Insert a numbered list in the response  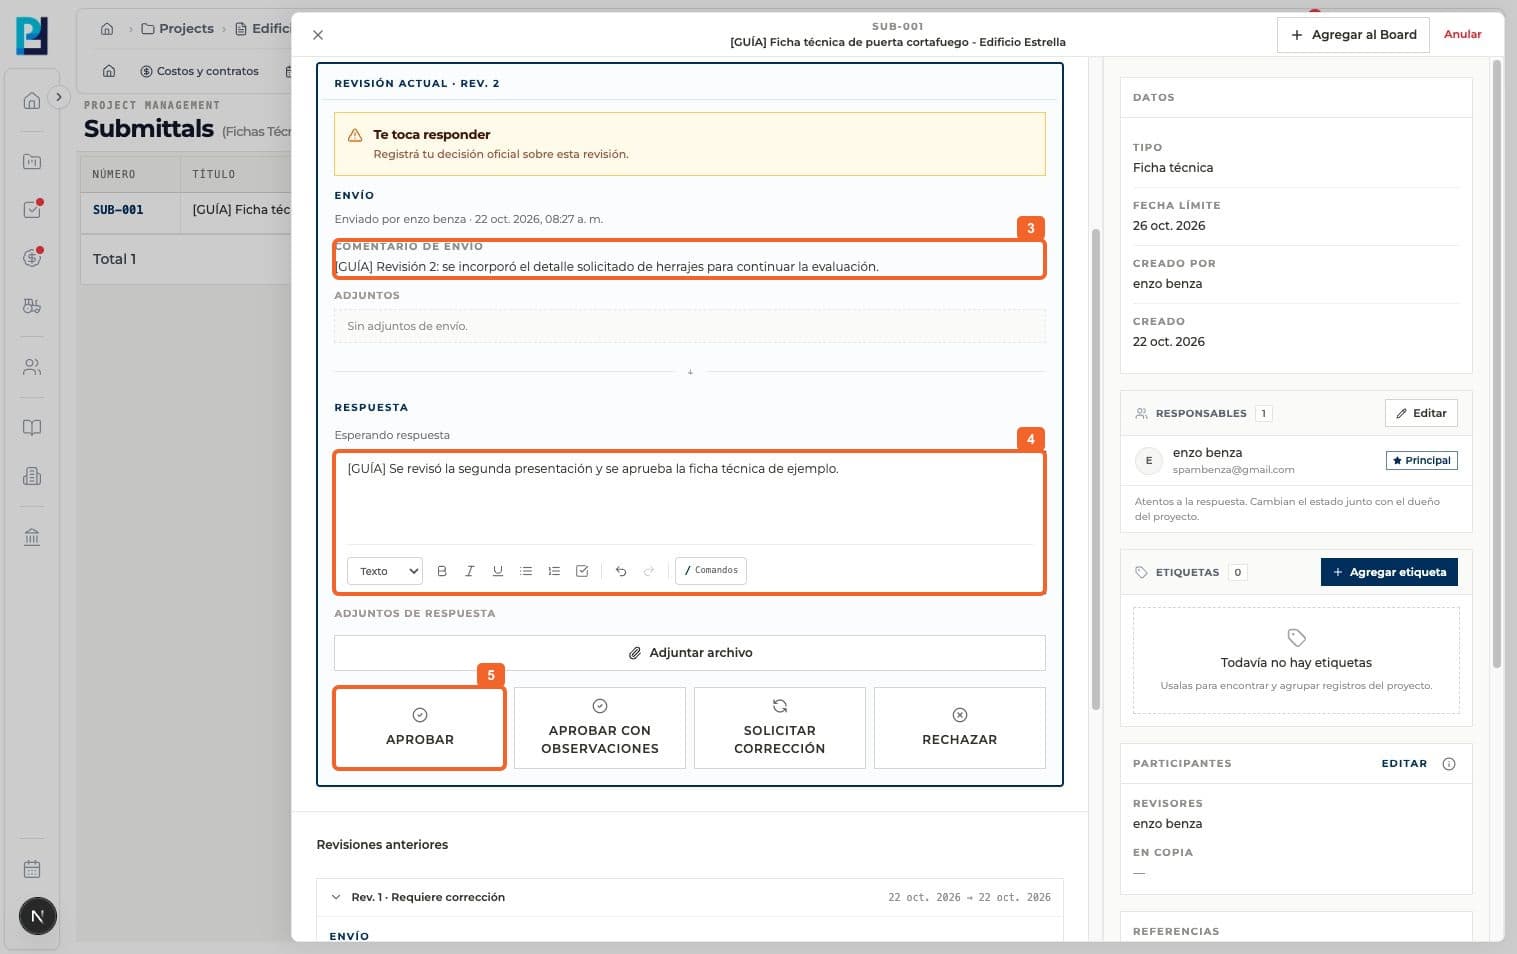[x=554, y=571]
